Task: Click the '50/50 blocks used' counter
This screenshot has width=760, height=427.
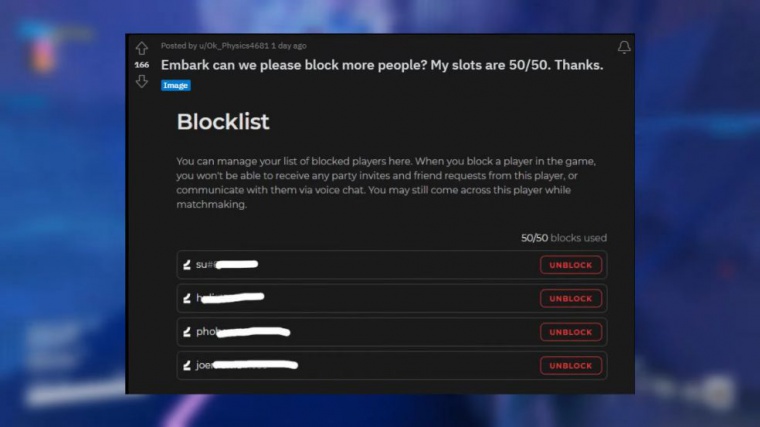Action: pos(563,238)
